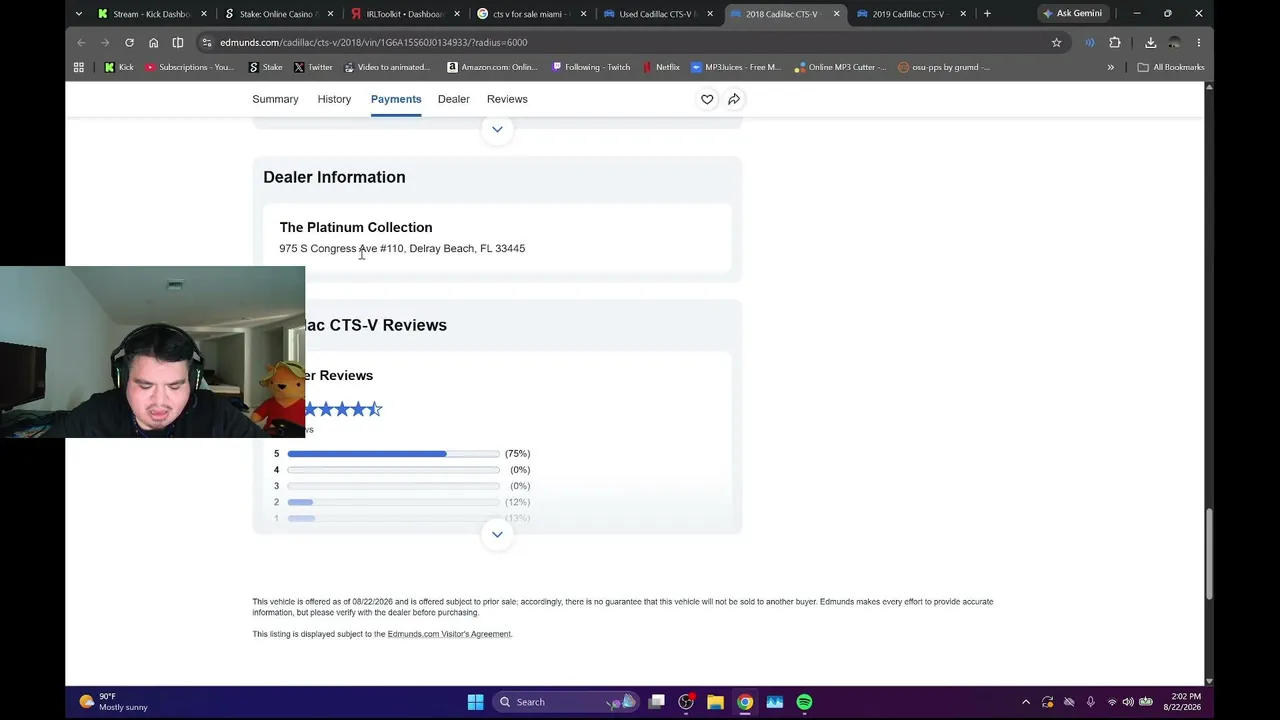Open the tab search dropdown
This screenshot has height=720, width=1280.
click(81, 14)
